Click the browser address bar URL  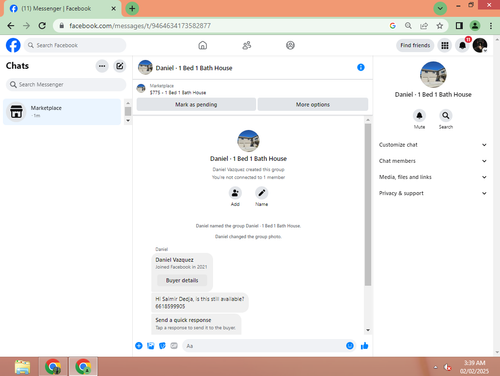[x=140, y=26]
